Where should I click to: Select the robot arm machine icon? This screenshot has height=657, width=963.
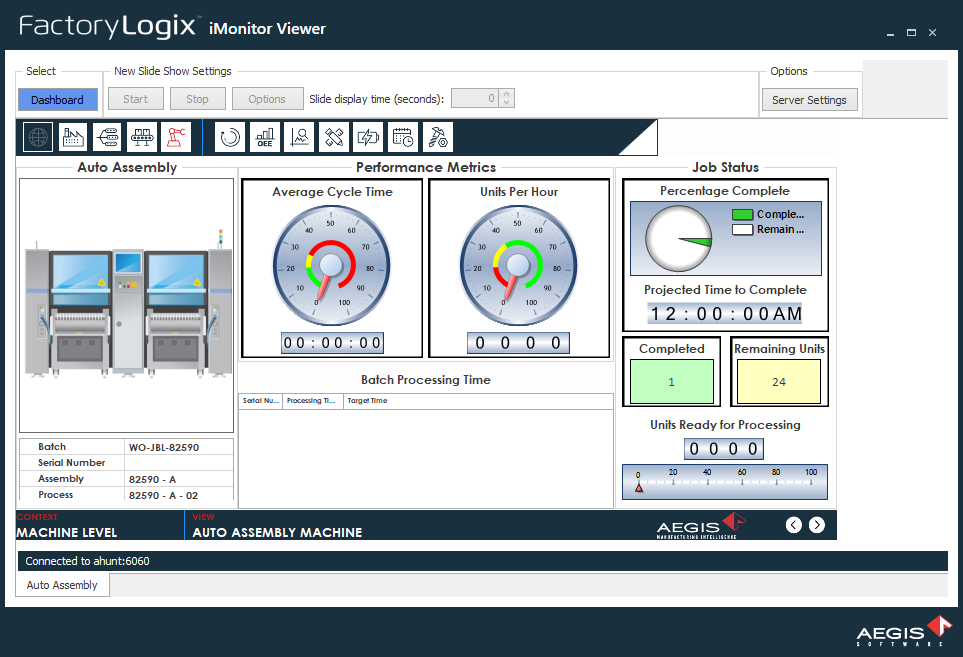click(x=176, y=137)
